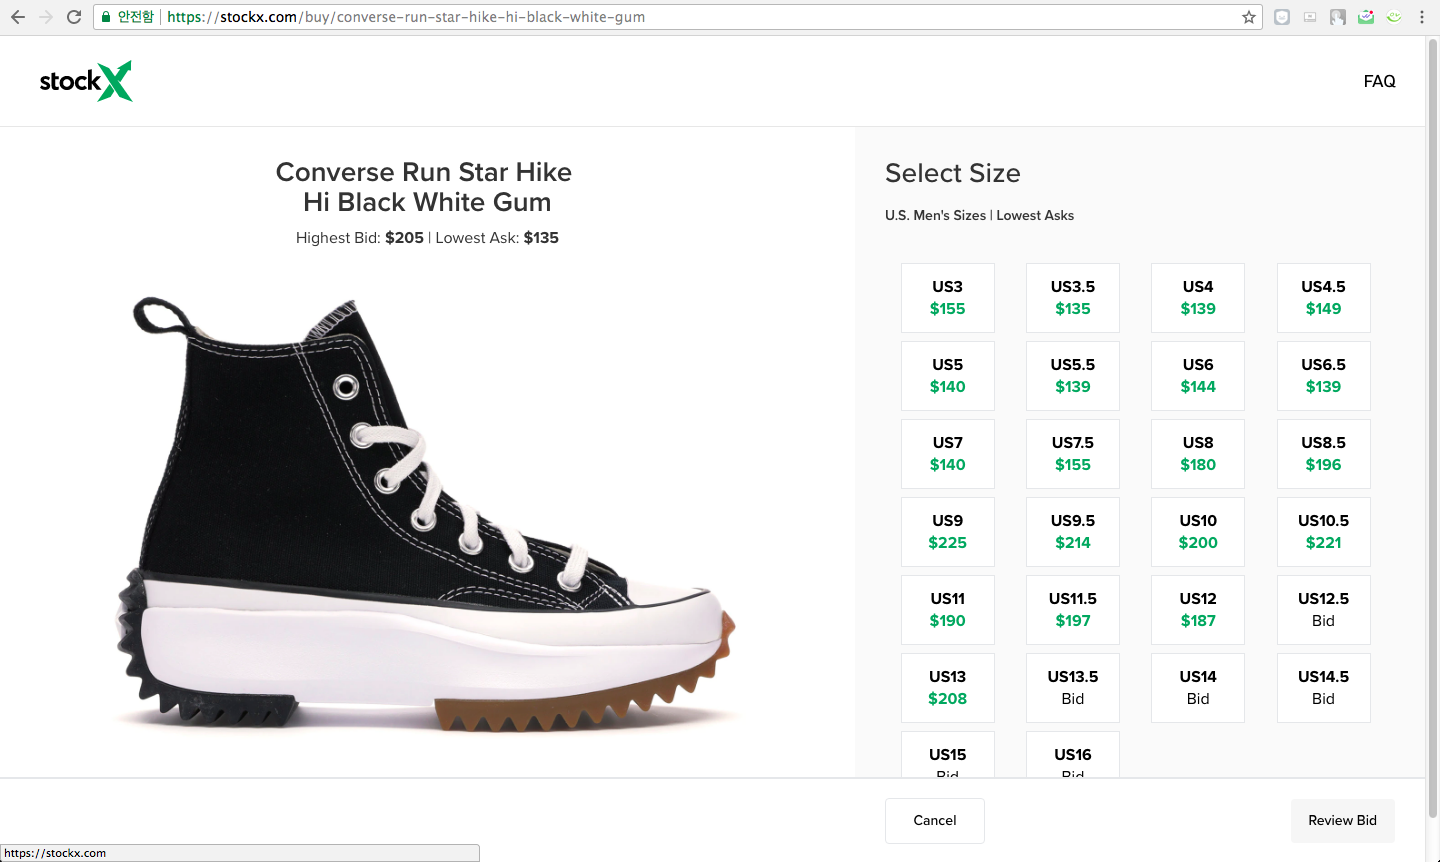Pick size US11 for $190
This screenshot has height=862, width=1440.
point(948,610)
